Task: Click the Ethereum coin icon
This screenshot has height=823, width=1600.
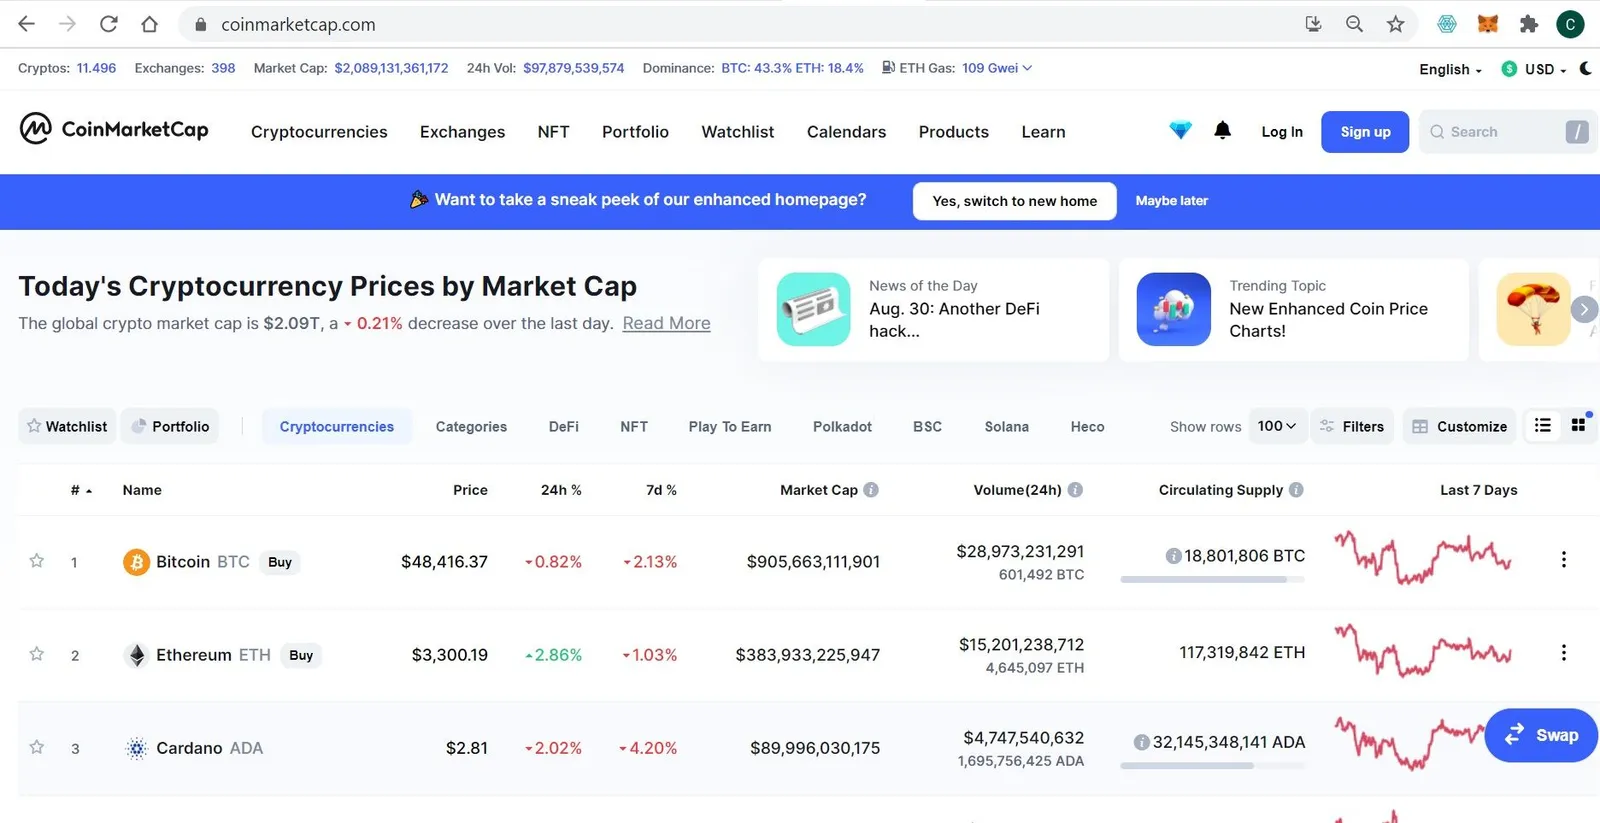Action: pyautogui.click(x=136, y=655)
